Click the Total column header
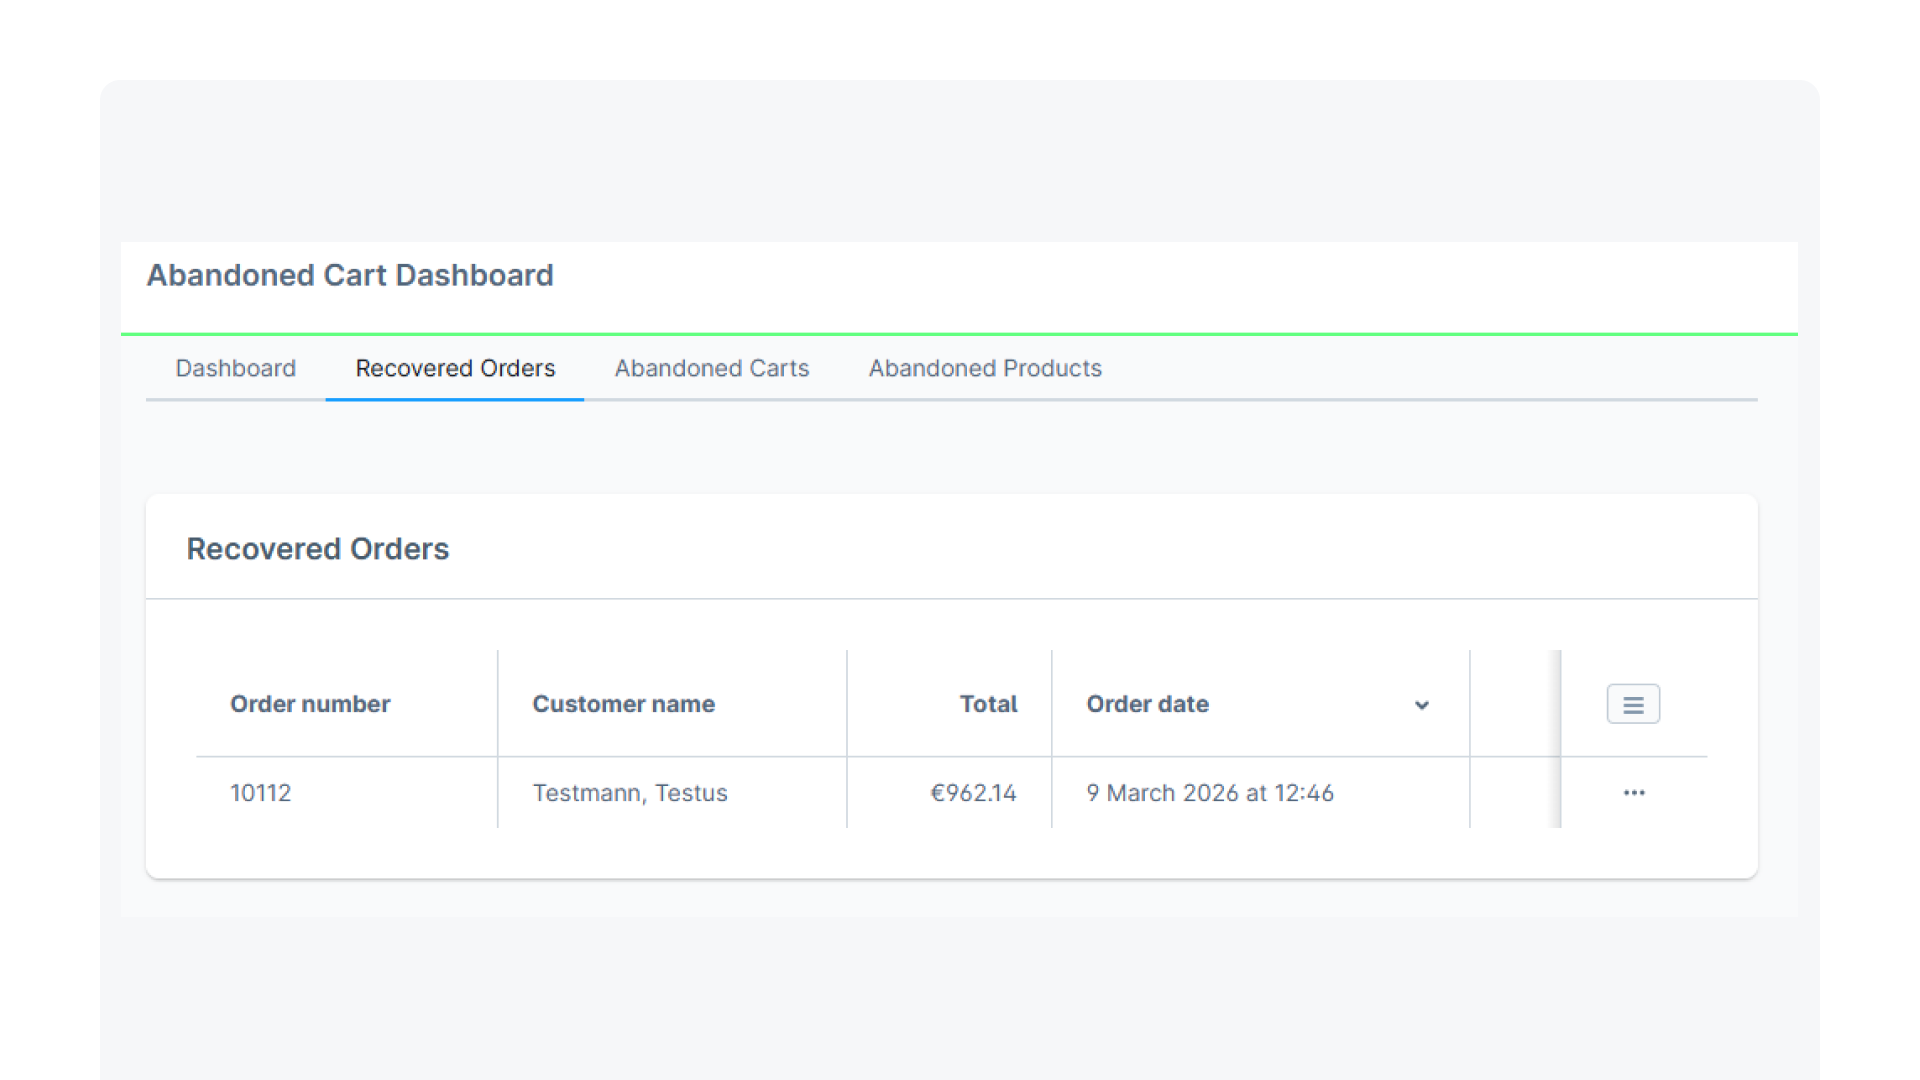The width and height of the screenshot is (1920, 1080). click(988, 704)
